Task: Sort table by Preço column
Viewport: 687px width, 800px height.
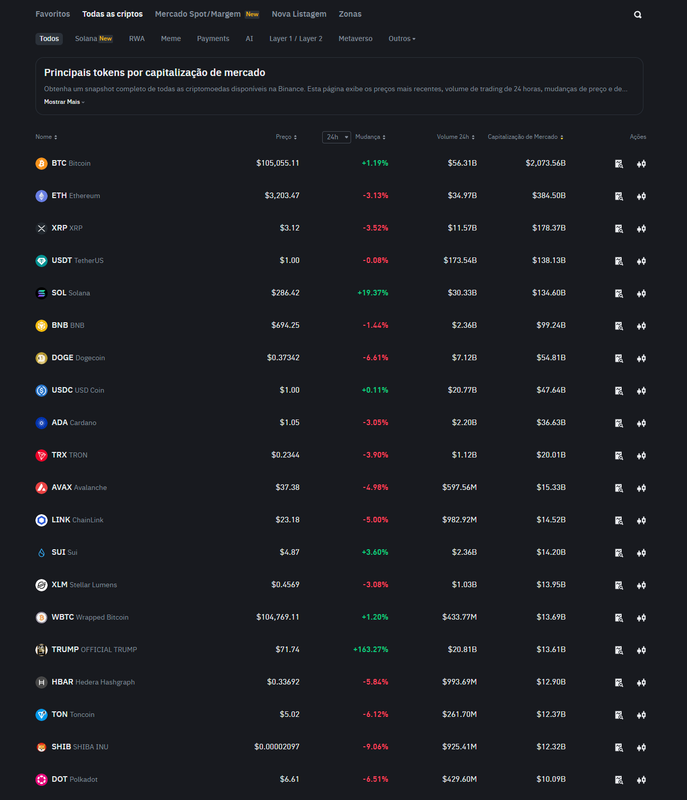Action: coord(286,137)
